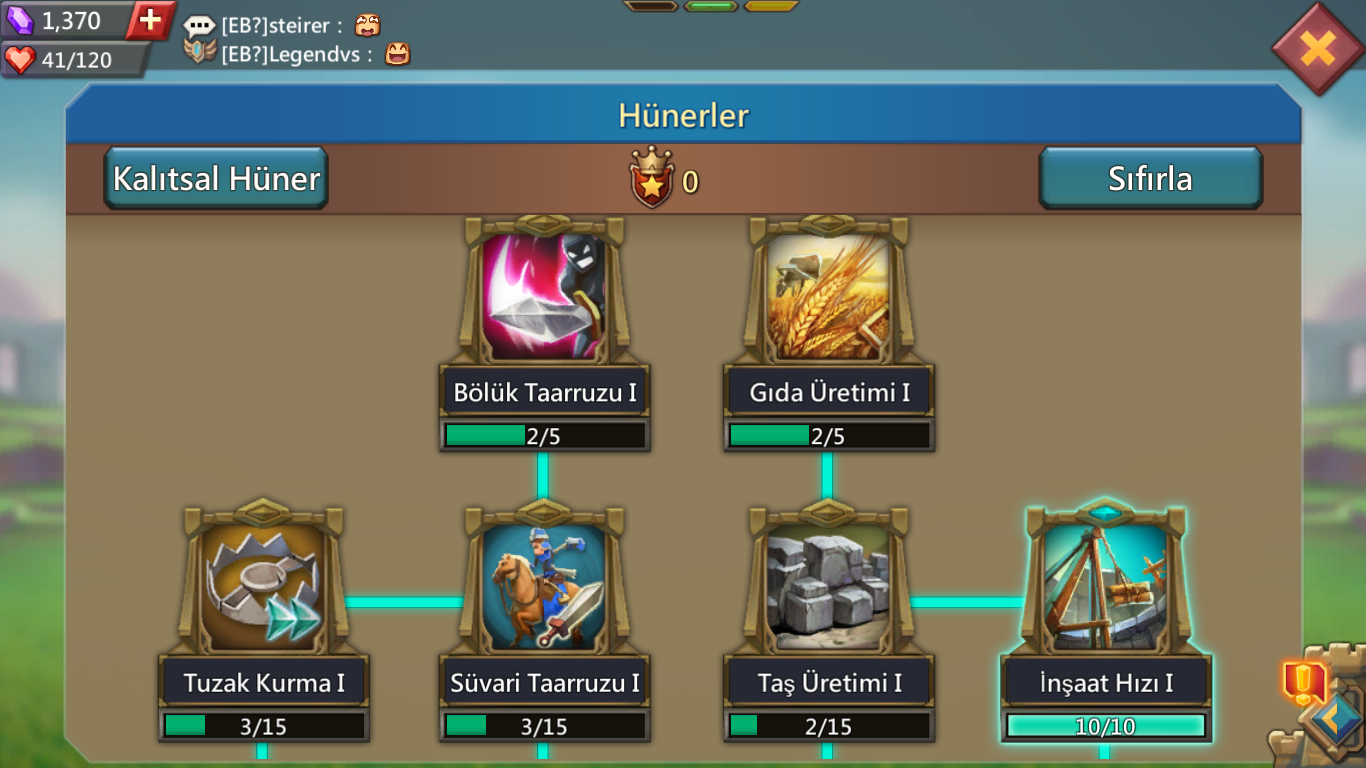Open the Taş Üretimi I stone icon
The image size is (1366, 768).
coord(827,586)
